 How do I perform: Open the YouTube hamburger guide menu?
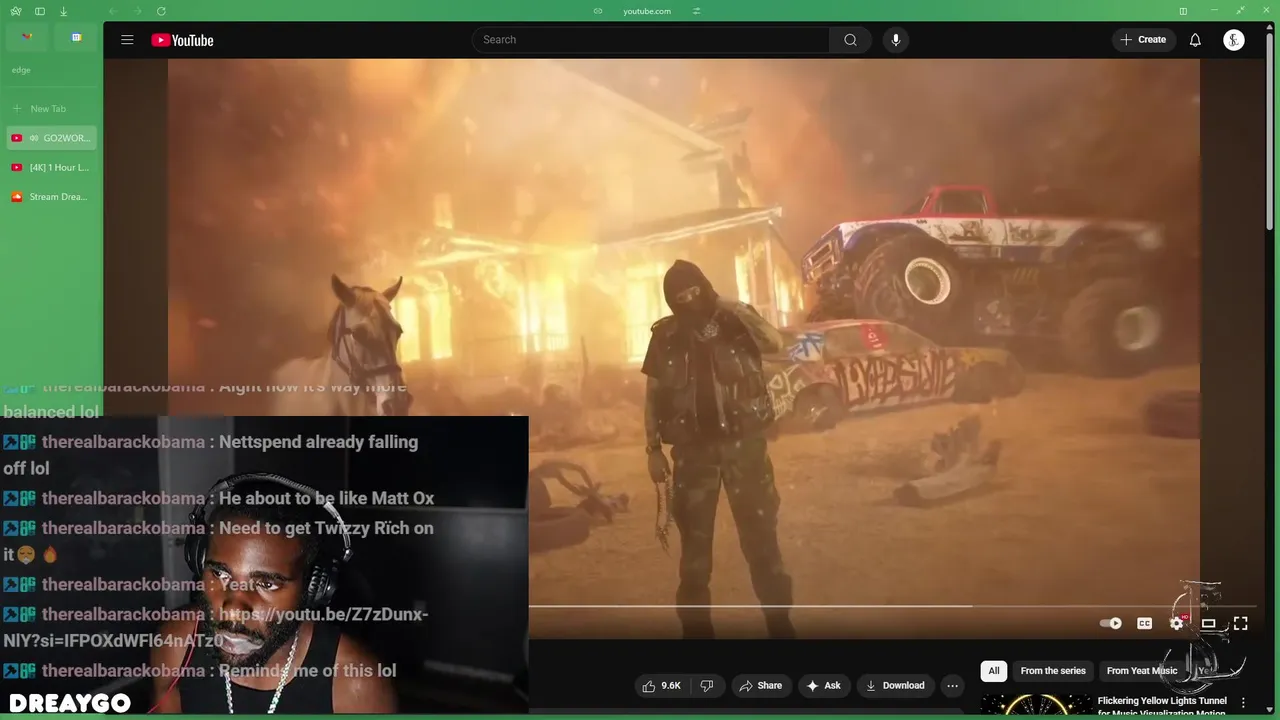click(x=127, y=40)
